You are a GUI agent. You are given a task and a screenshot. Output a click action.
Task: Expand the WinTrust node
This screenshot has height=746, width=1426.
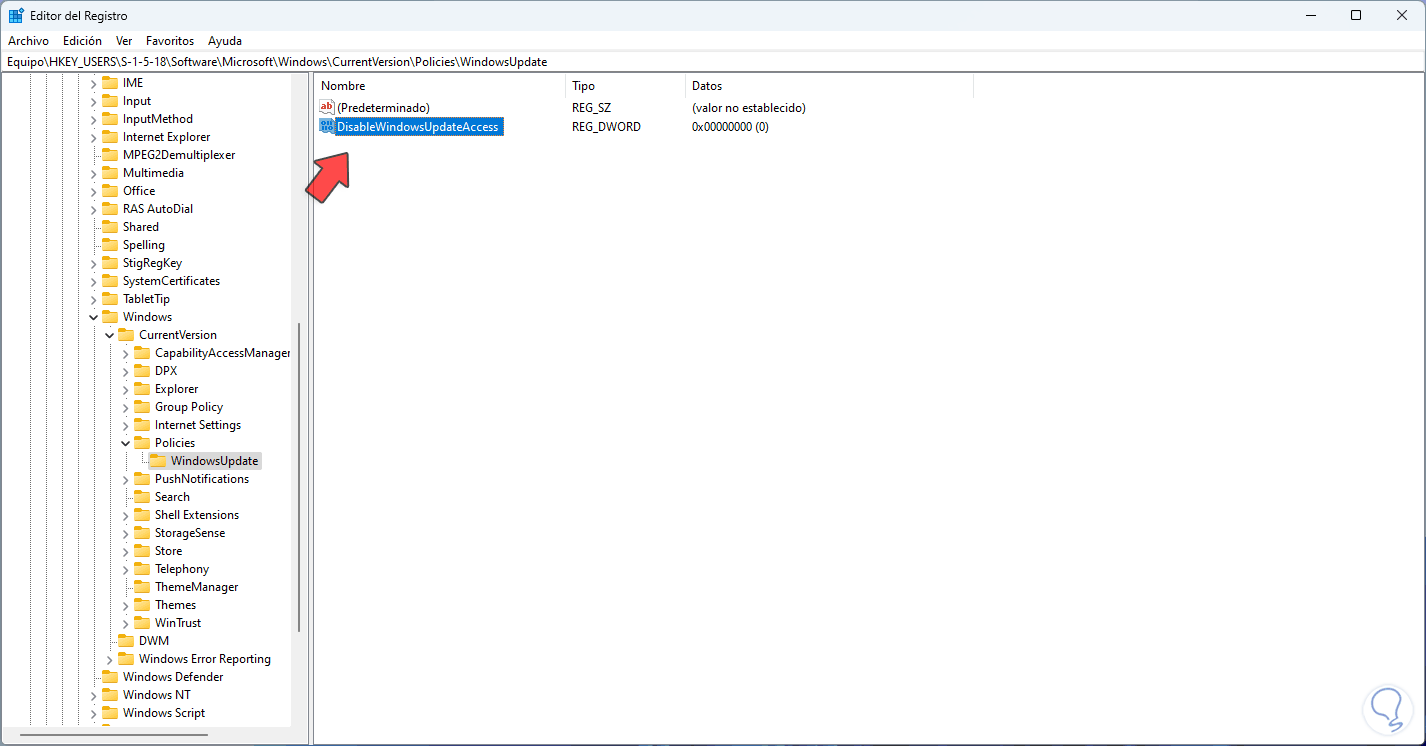pyautogui.click(x=125, y=623)
